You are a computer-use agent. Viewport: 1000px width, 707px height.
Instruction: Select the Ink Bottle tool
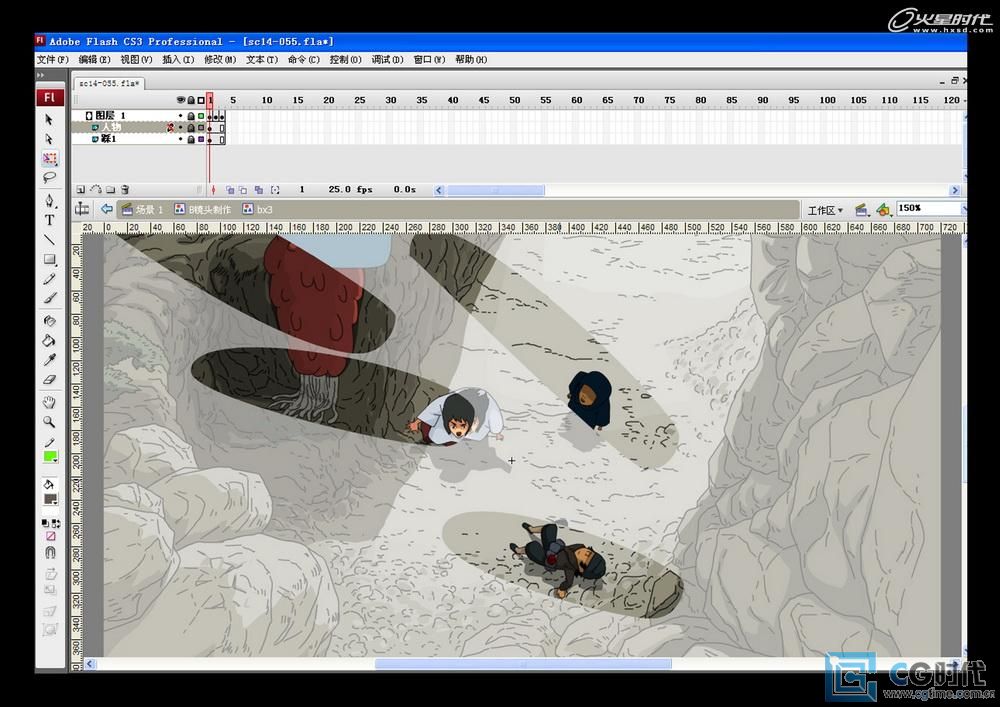pos(49,321)
